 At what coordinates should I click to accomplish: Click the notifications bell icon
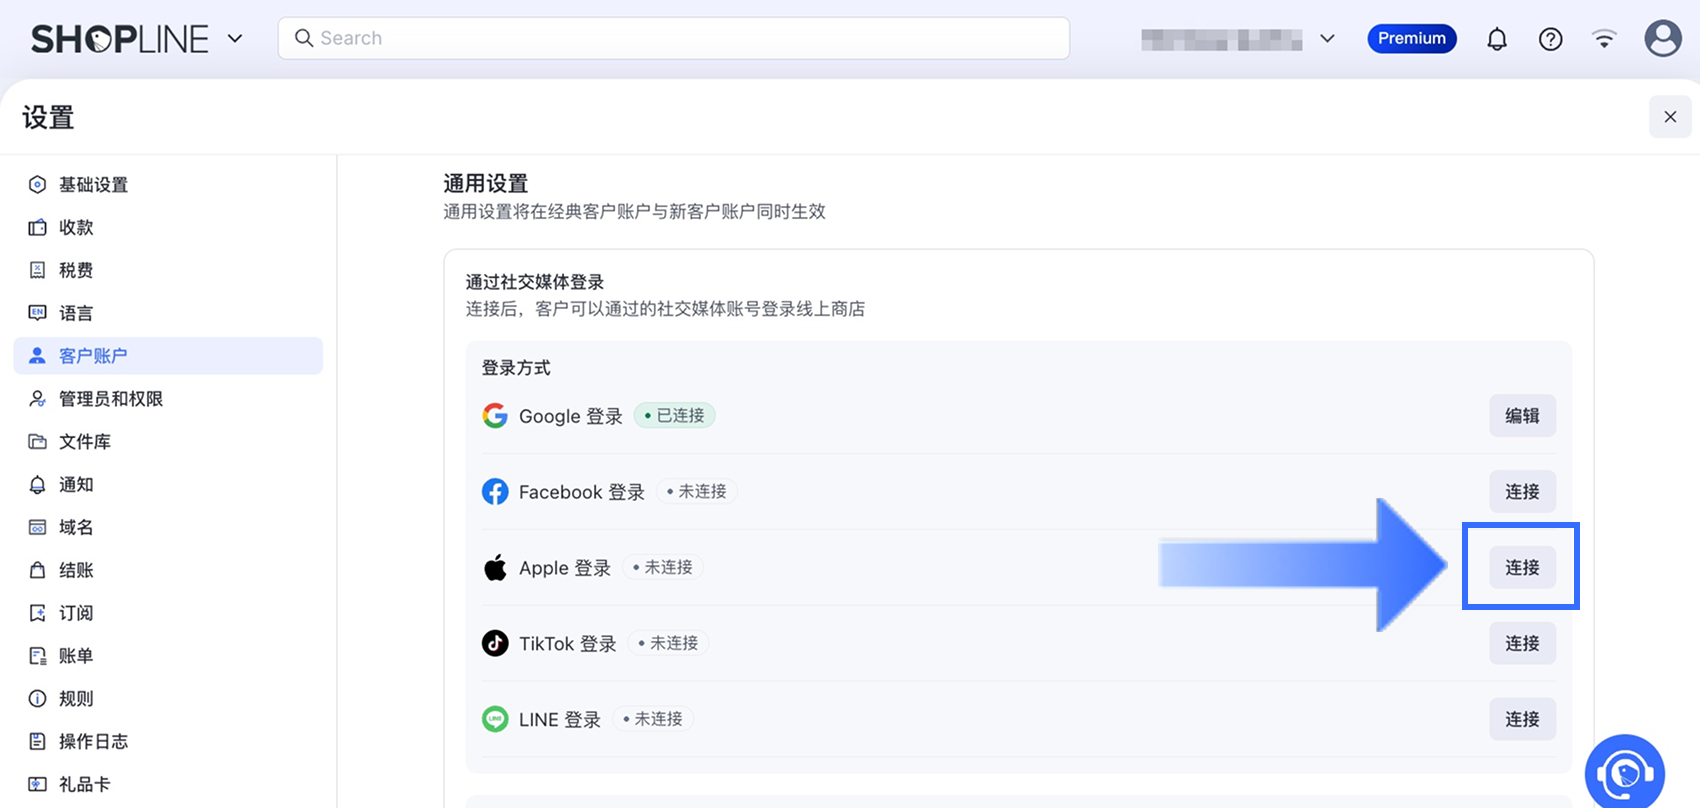[x=1496, y=39]
